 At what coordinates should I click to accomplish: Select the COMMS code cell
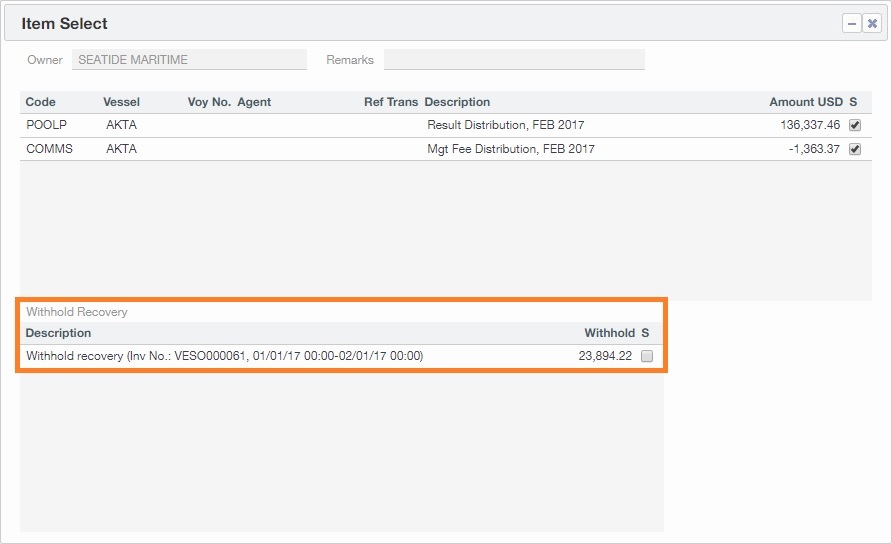coord(49,149)
